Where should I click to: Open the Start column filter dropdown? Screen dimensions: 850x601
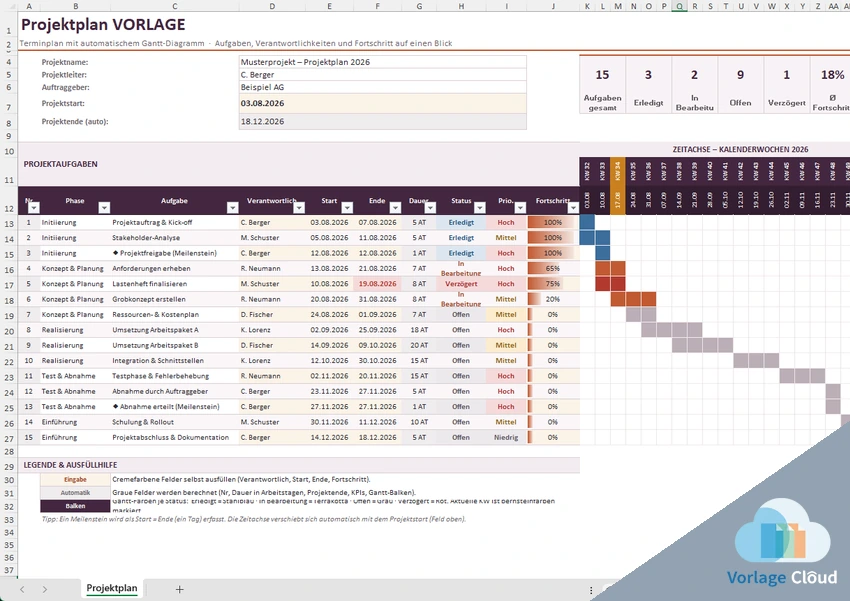[x=347, y=208]
